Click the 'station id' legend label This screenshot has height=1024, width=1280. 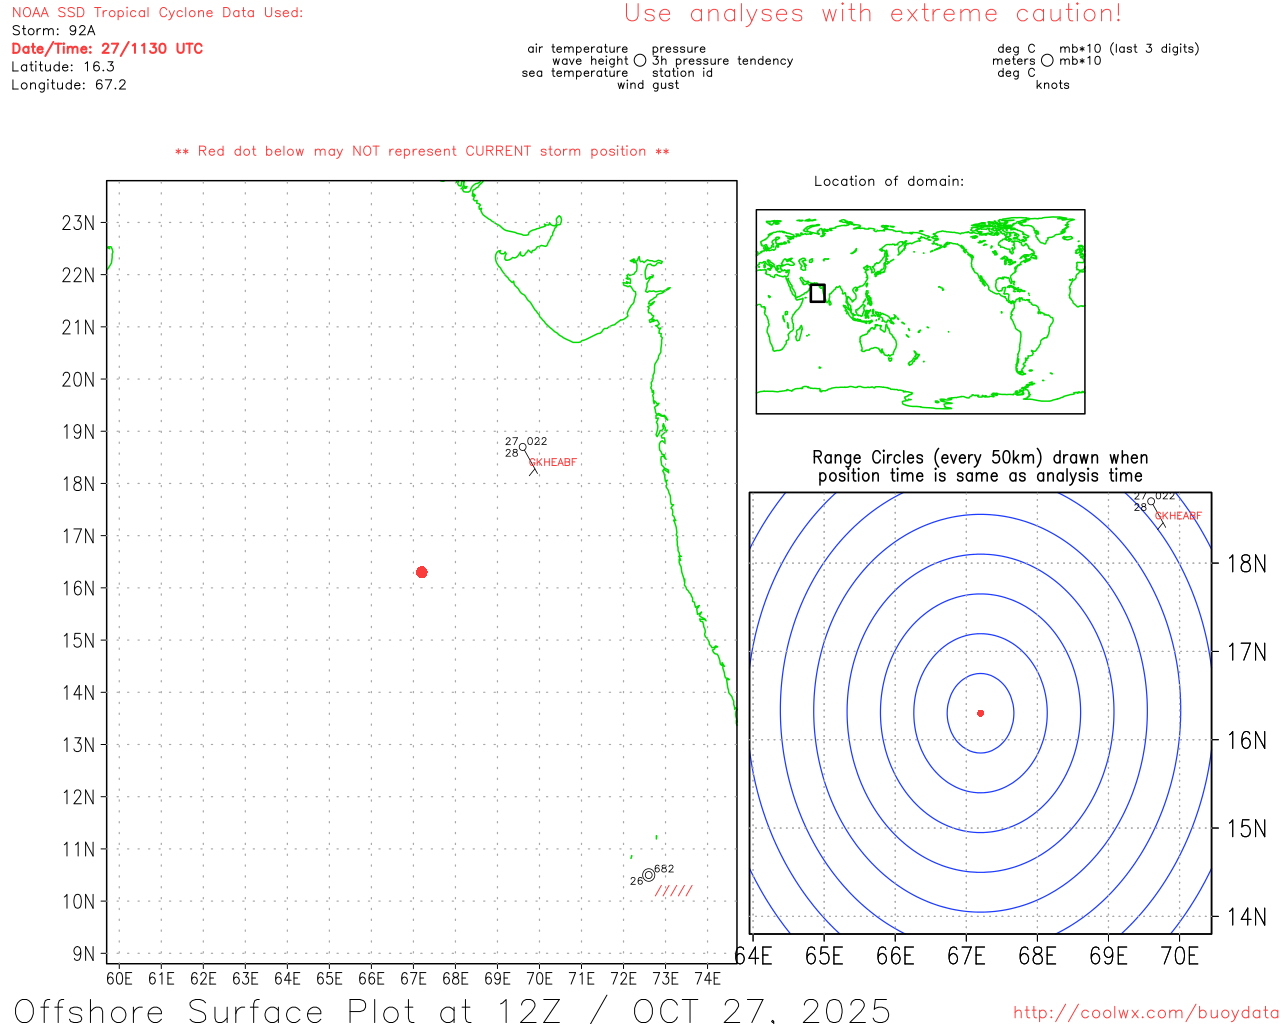click(682, 73)
